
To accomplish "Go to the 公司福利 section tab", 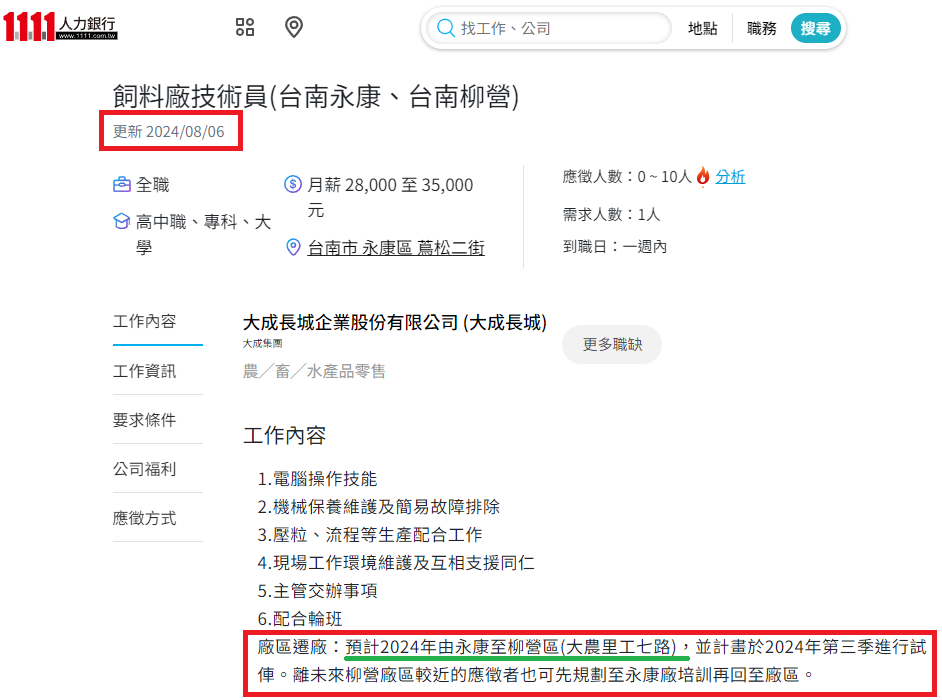I will click(145, 469).
